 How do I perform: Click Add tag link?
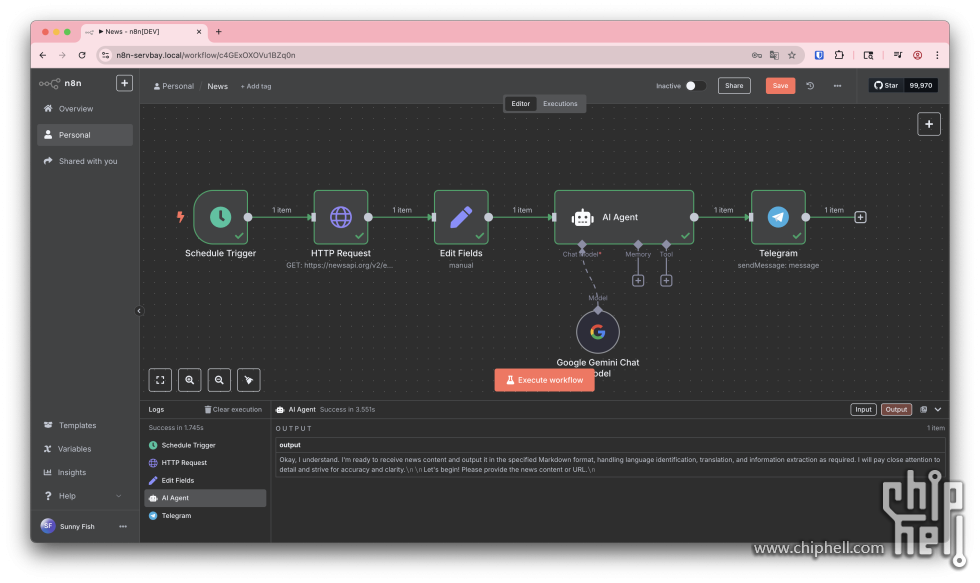(256, 86)
